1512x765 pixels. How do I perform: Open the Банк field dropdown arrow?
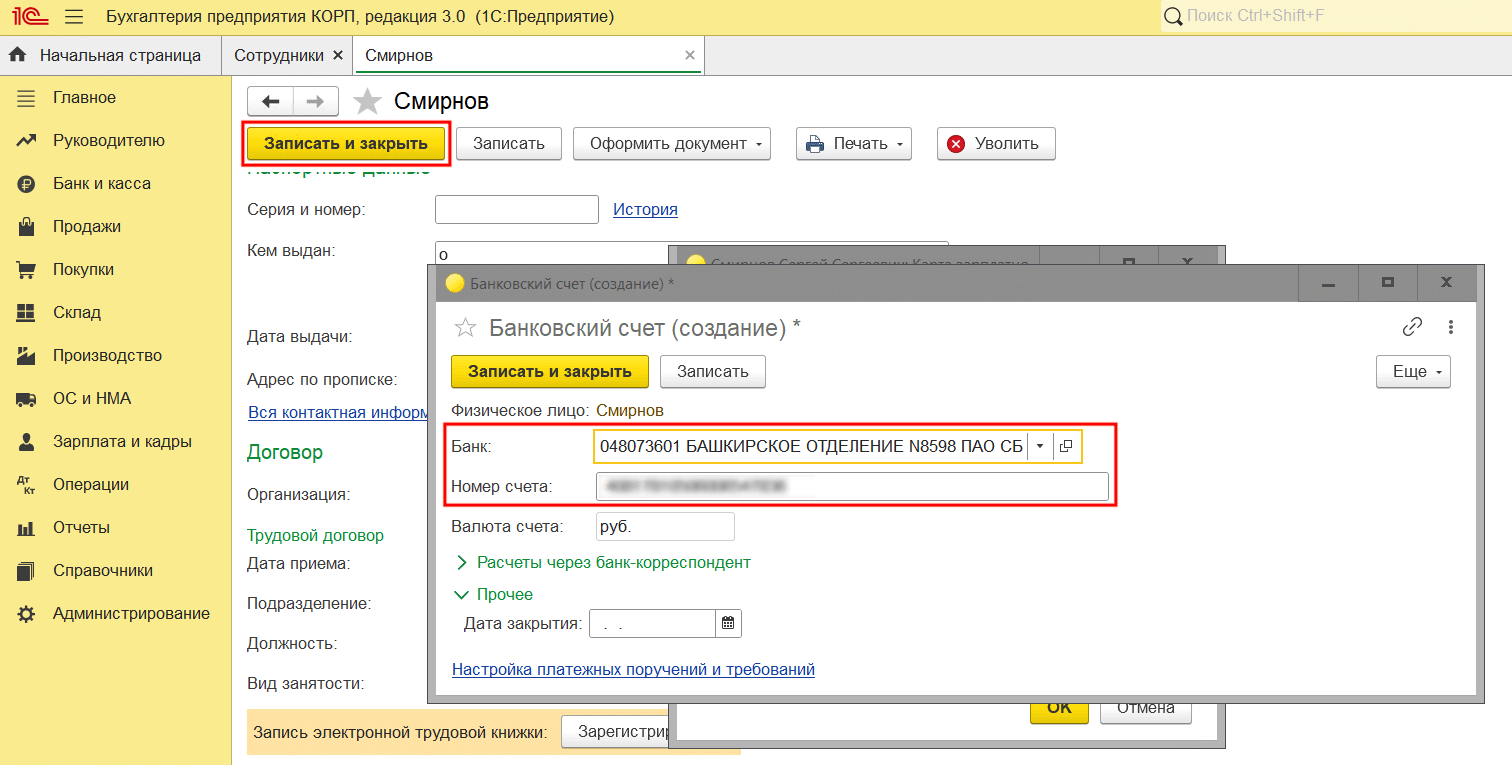click(1040, 446)
